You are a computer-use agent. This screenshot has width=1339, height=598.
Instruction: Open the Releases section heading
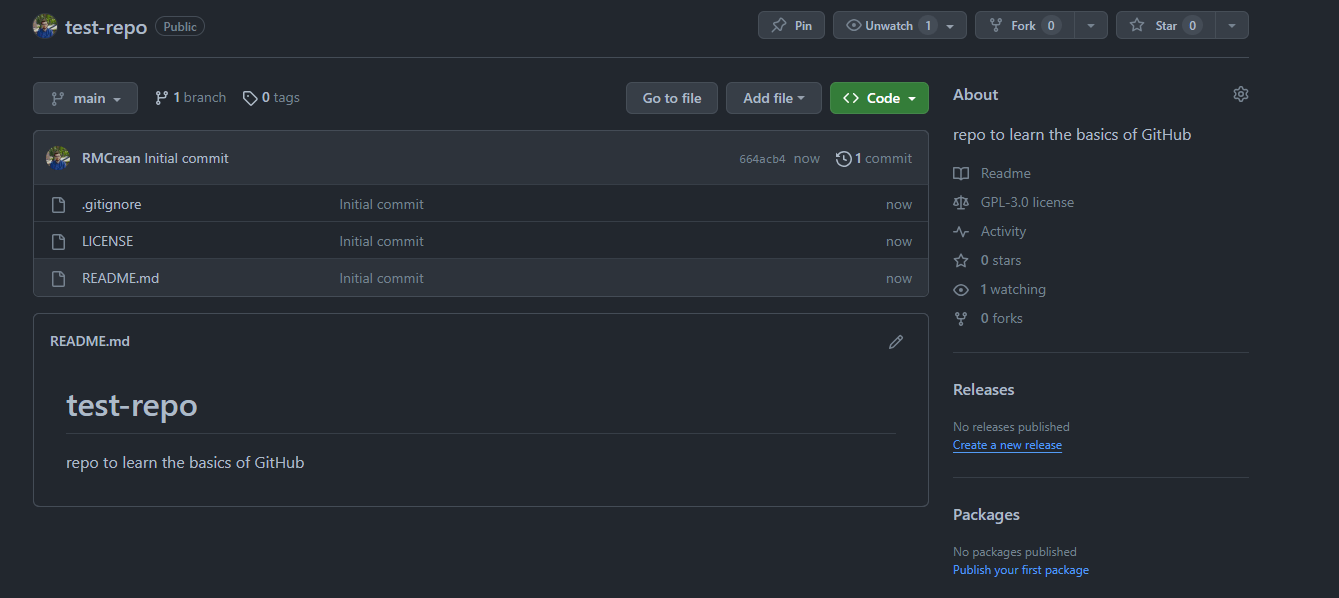tap(984, 389)
